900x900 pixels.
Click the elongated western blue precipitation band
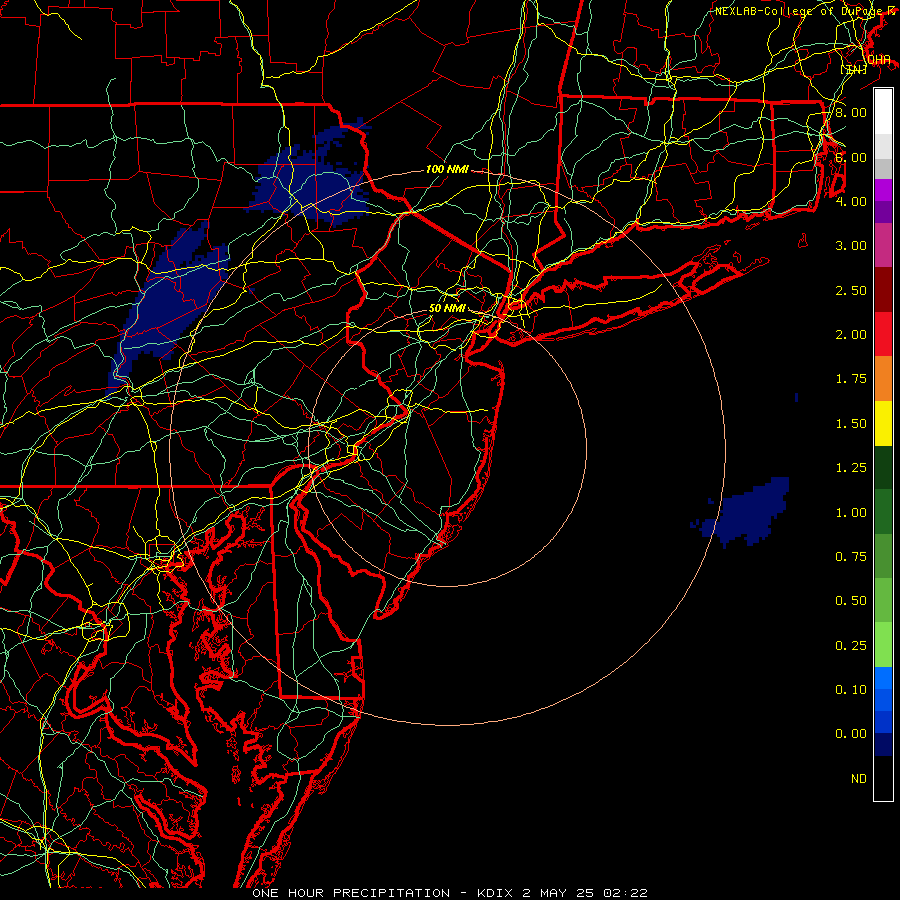coord(169,304)
